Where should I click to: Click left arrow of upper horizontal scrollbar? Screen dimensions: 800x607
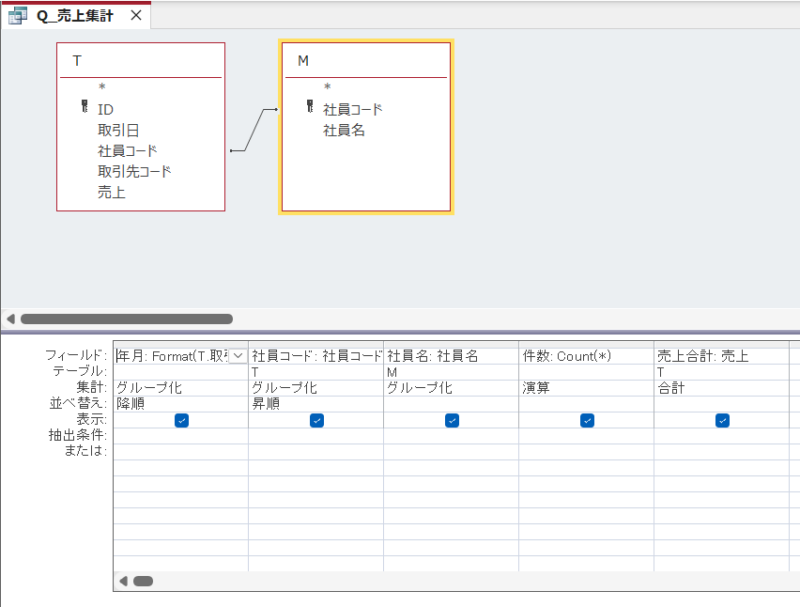pyautogui.click(x=10, y=319)
